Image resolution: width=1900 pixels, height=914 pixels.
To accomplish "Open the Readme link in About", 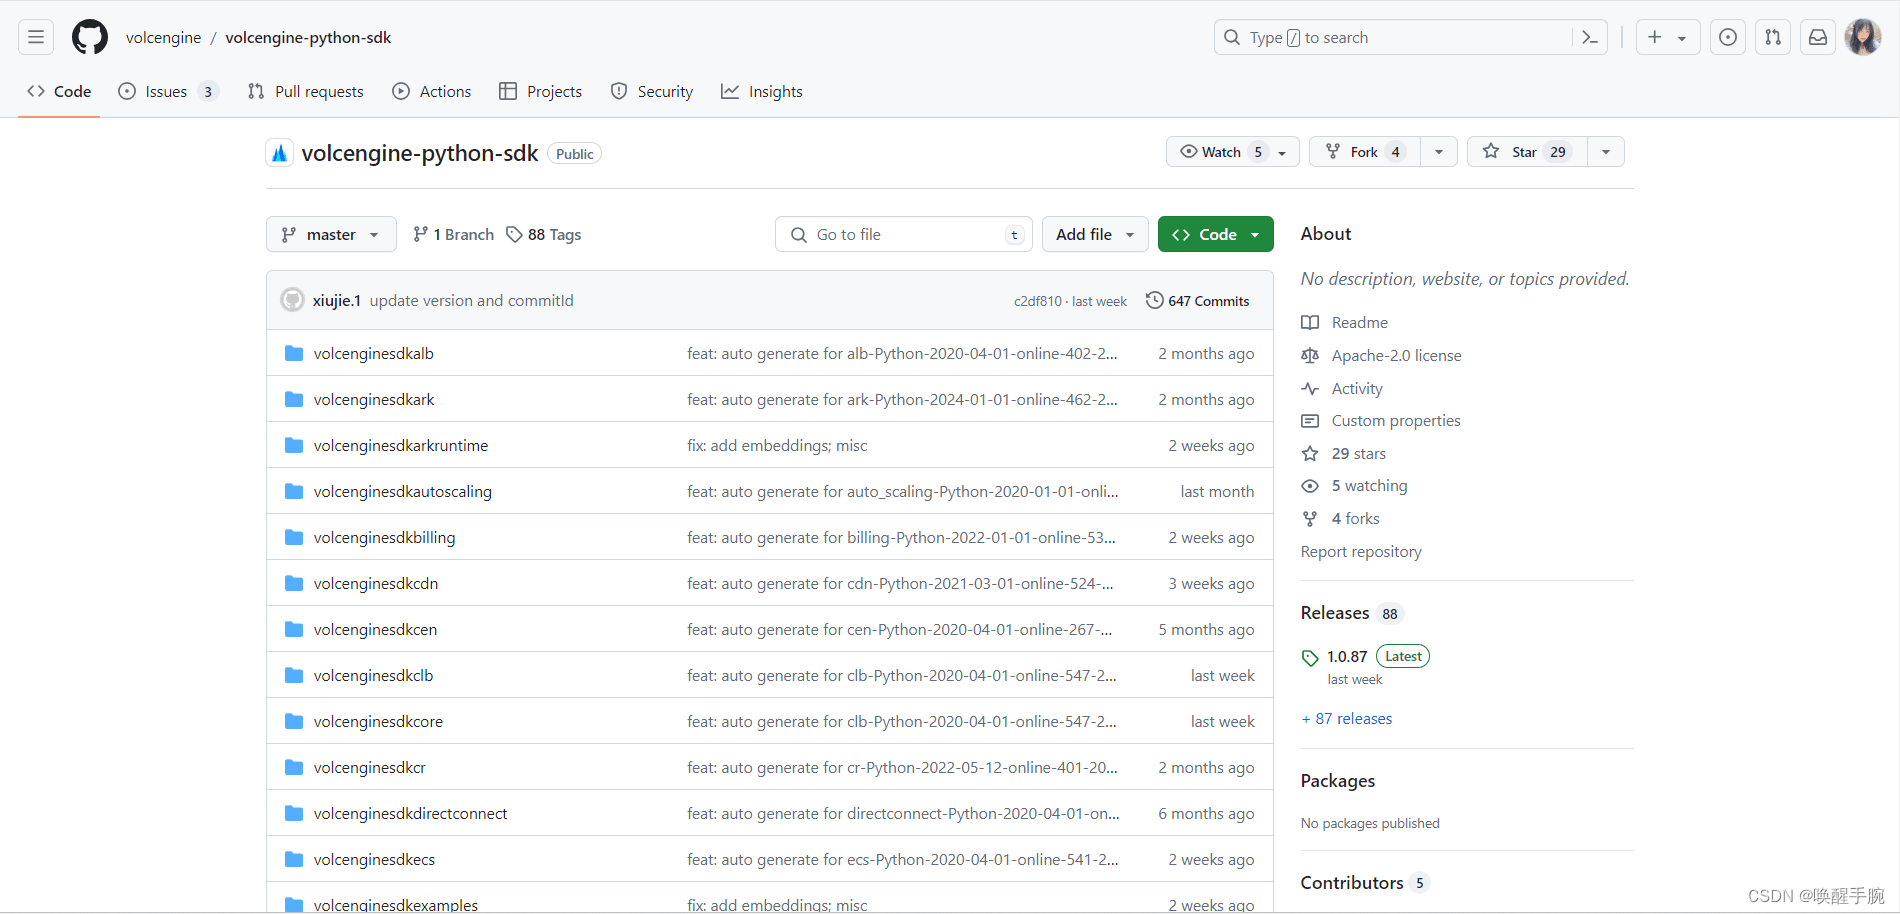I will click(x=1345, y=323).
